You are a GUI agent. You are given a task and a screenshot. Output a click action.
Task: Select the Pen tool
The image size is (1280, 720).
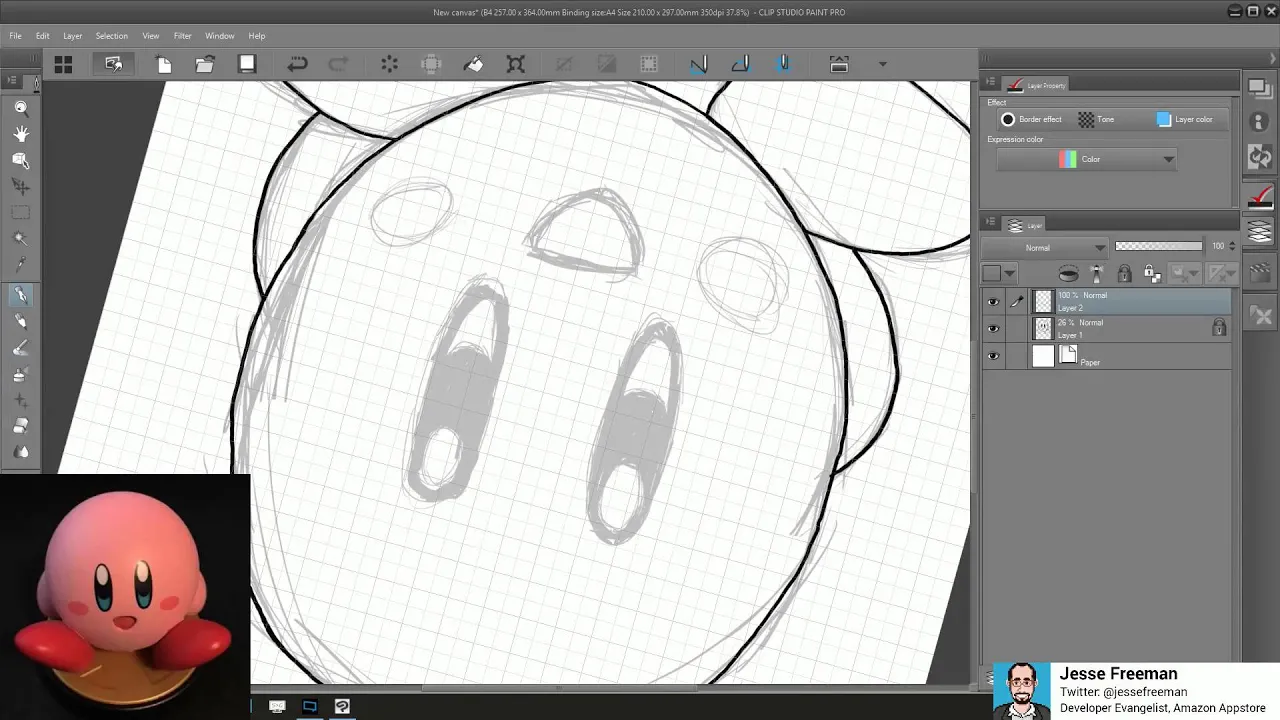pyautogui.click(x=20, y=295)
